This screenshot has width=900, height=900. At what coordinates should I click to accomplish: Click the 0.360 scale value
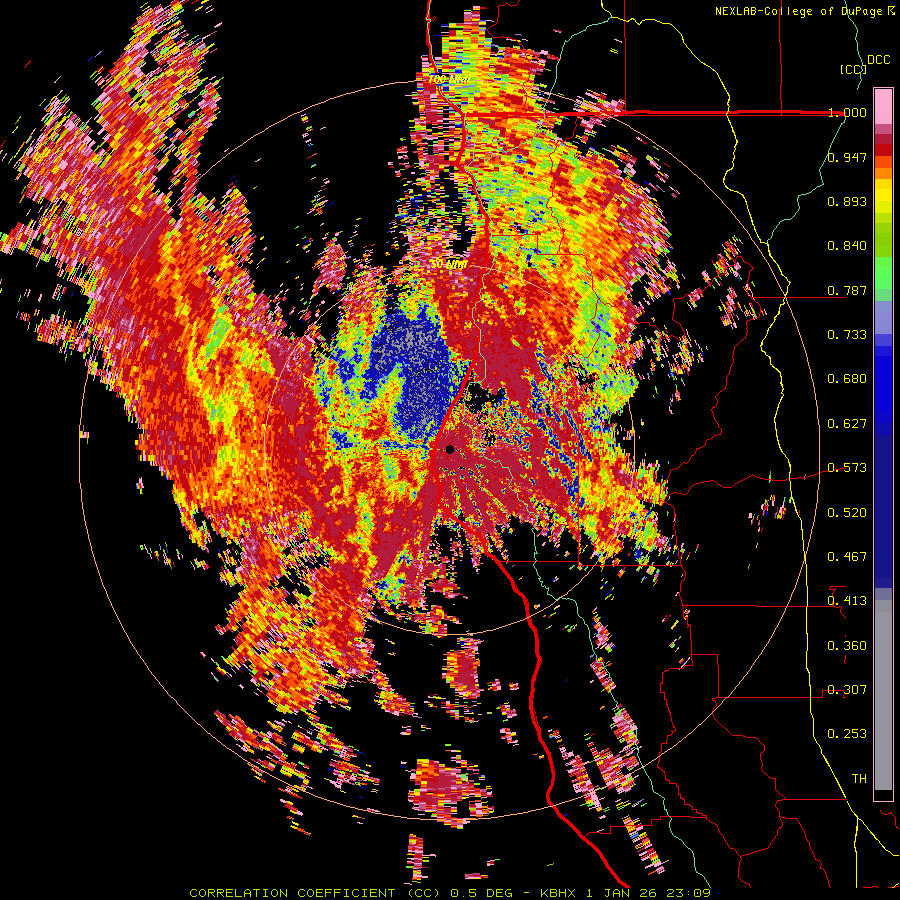point(847,645)
